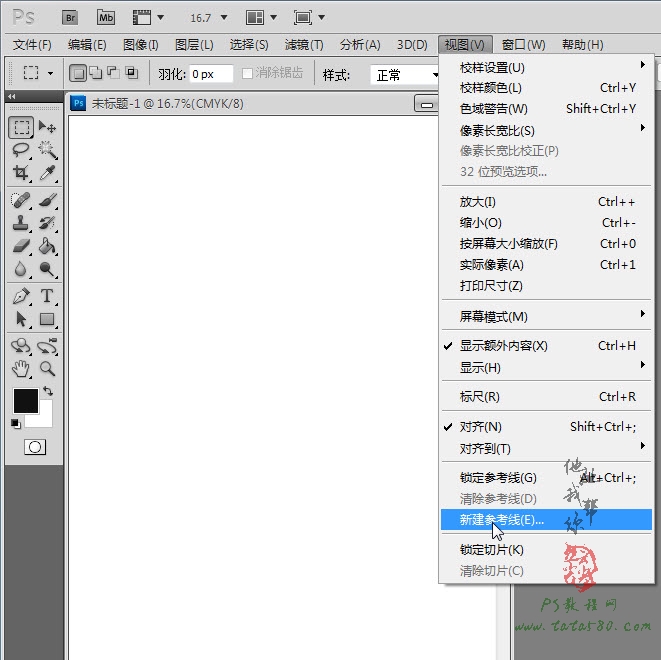Viewport: 661px width, 660px height.
Task: Expand the 校样设置(U) submenu
Action: coord(546,67)
